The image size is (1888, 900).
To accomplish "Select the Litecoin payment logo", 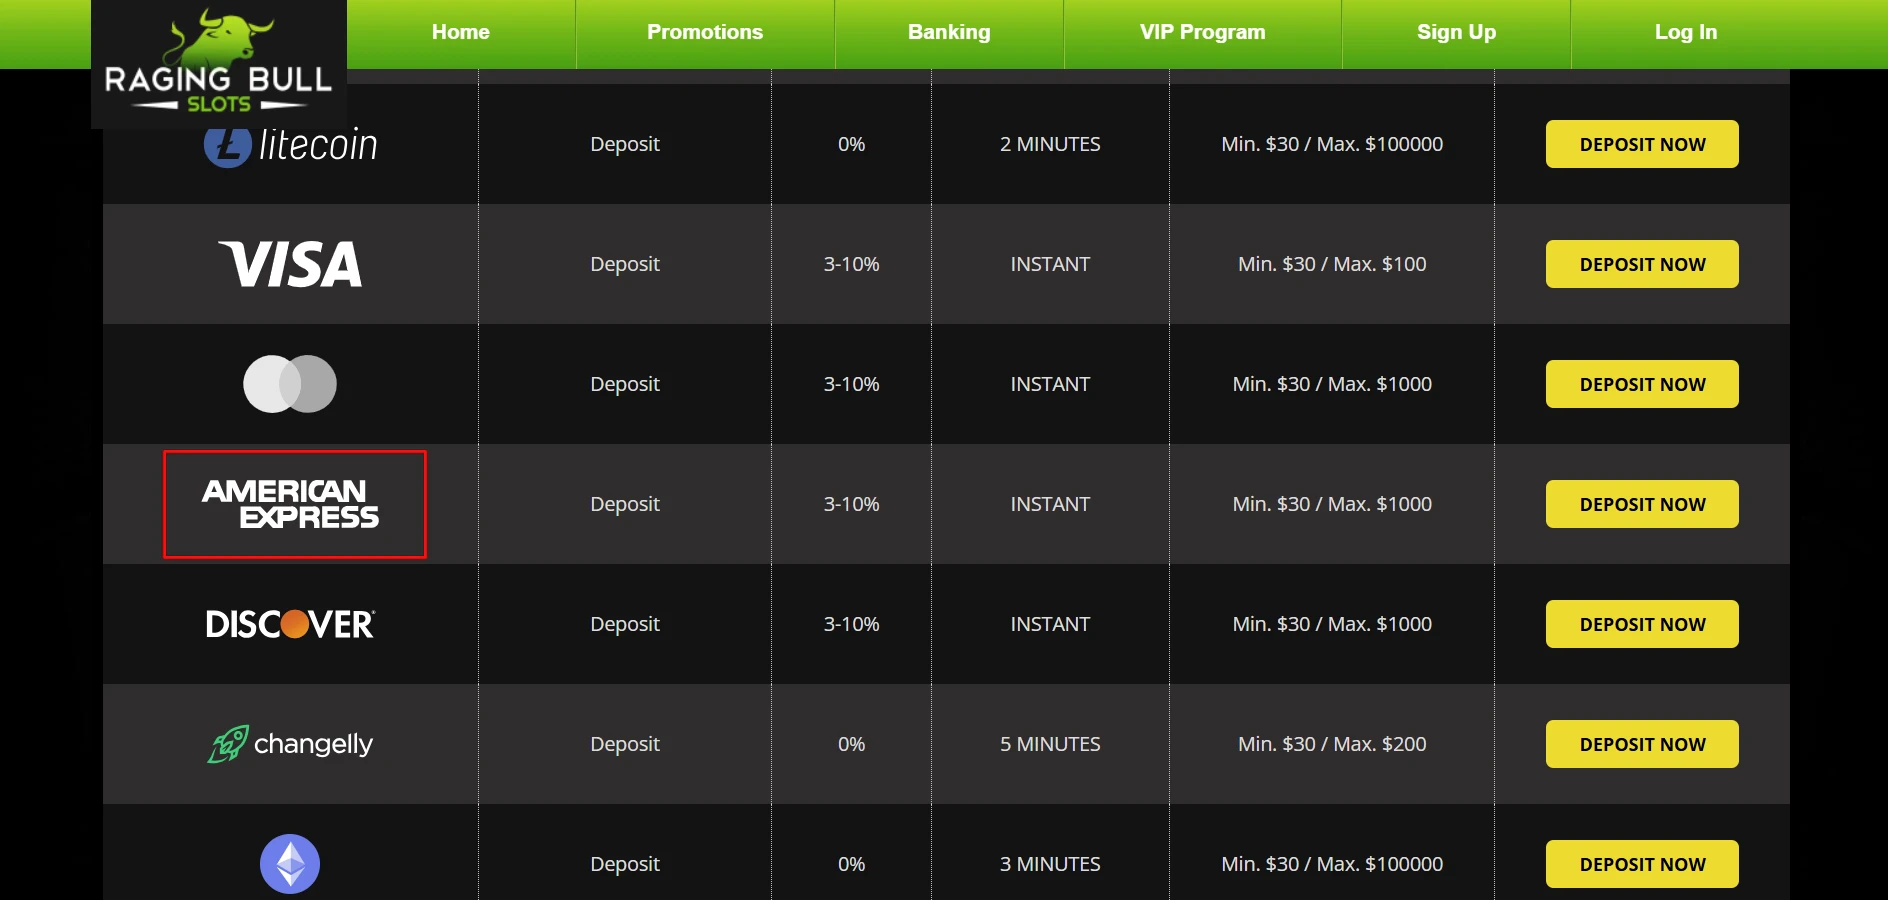I will tap(290, 146).
